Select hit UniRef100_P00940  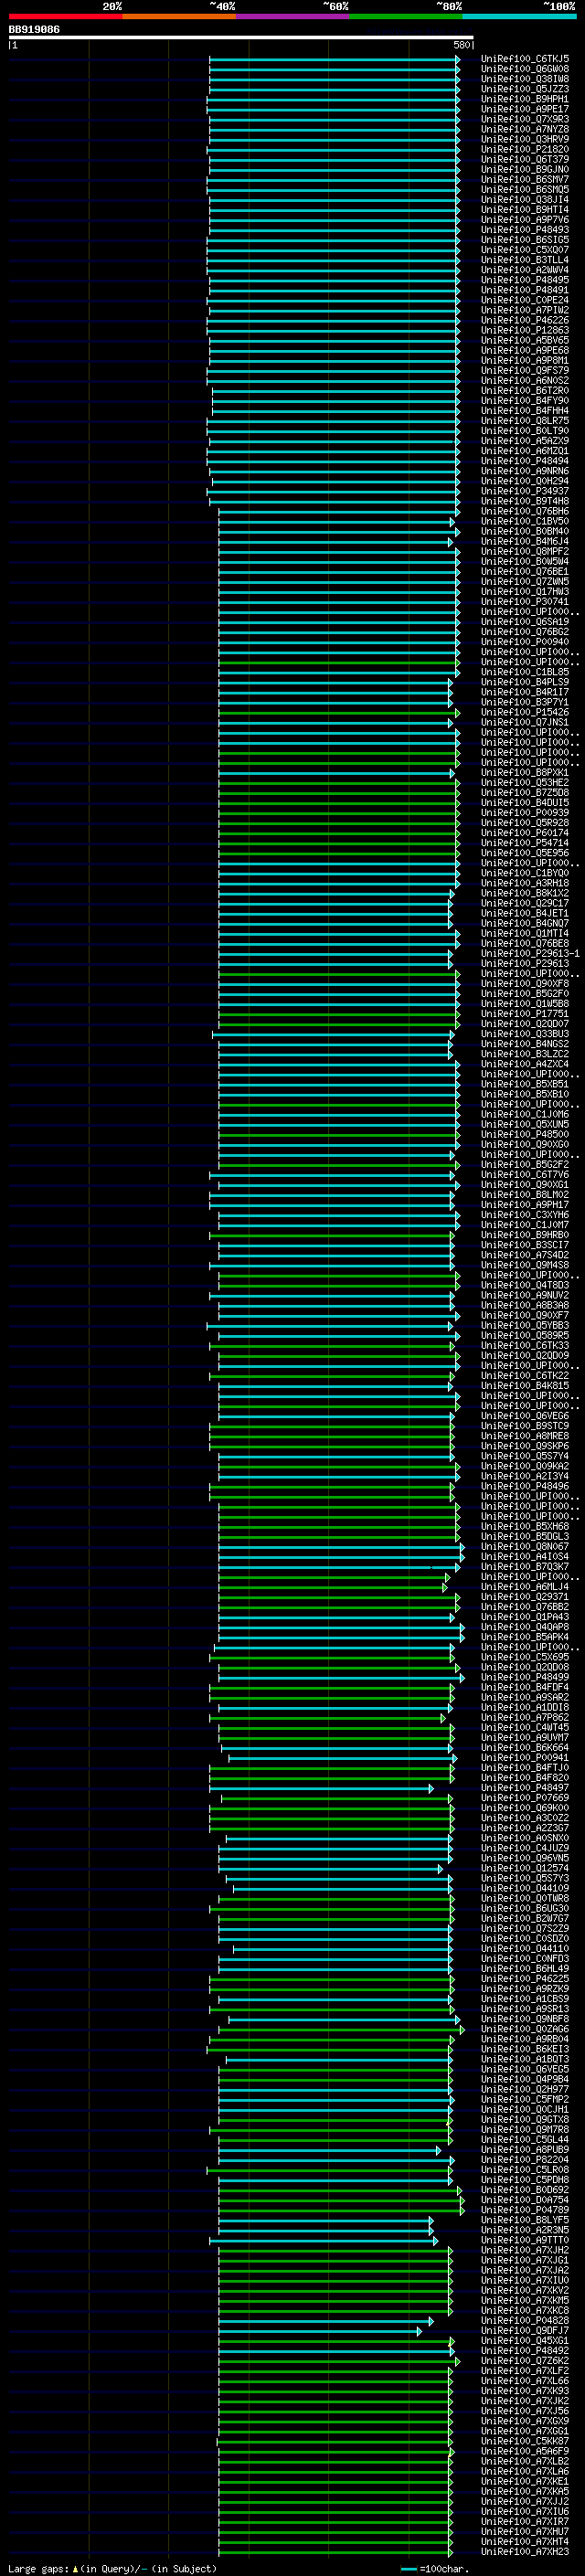(525, 642)
